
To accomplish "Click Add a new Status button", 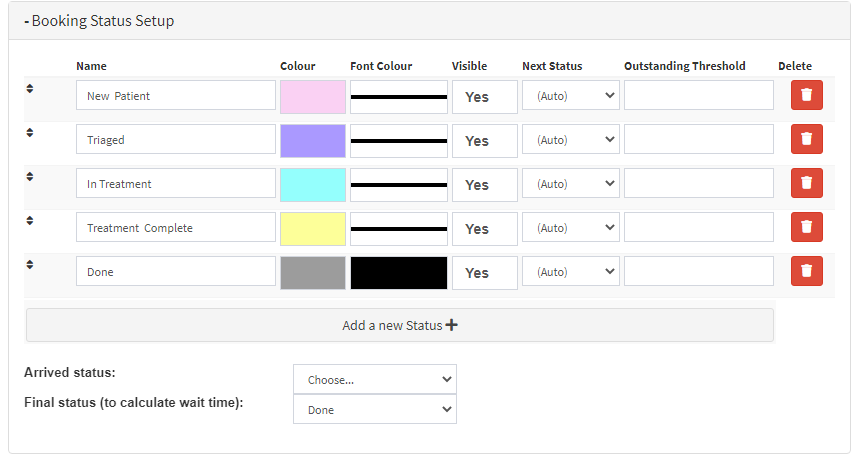I will click(399, 325).
